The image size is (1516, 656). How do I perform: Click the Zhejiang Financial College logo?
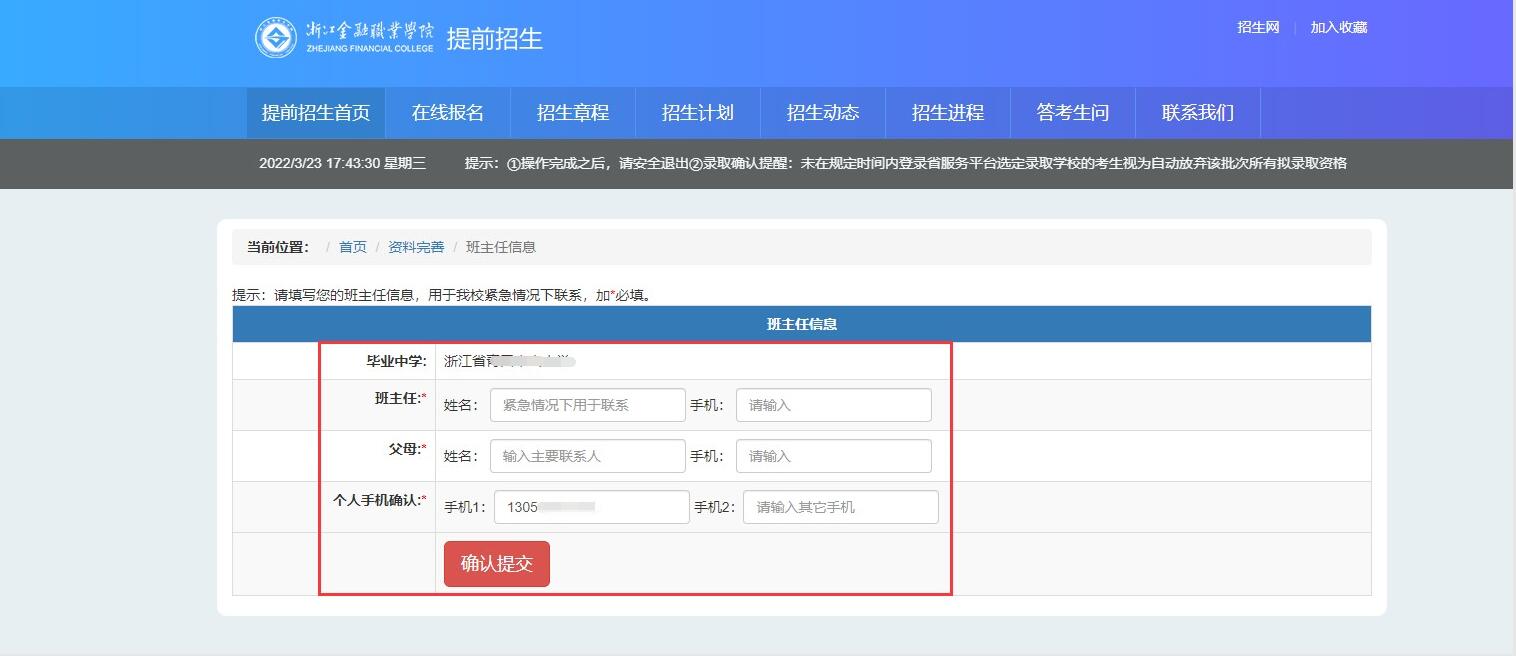(345, 38)
